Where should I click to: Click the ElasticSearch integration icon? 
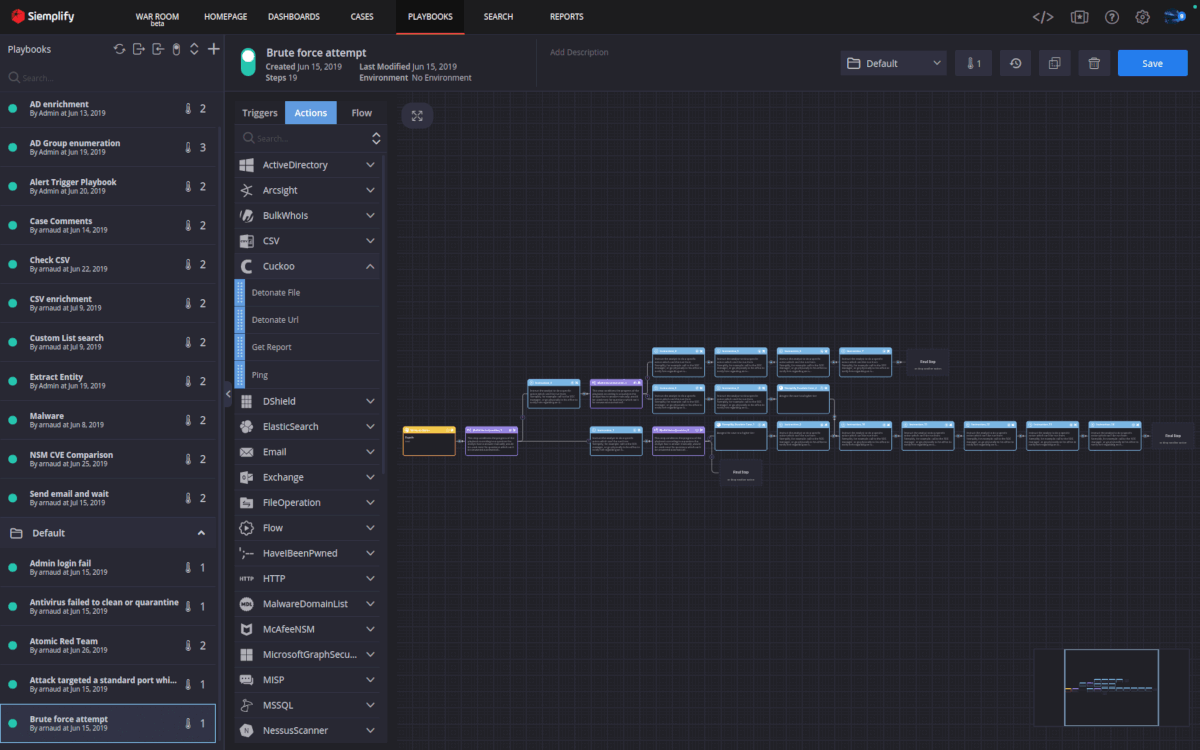247,427
